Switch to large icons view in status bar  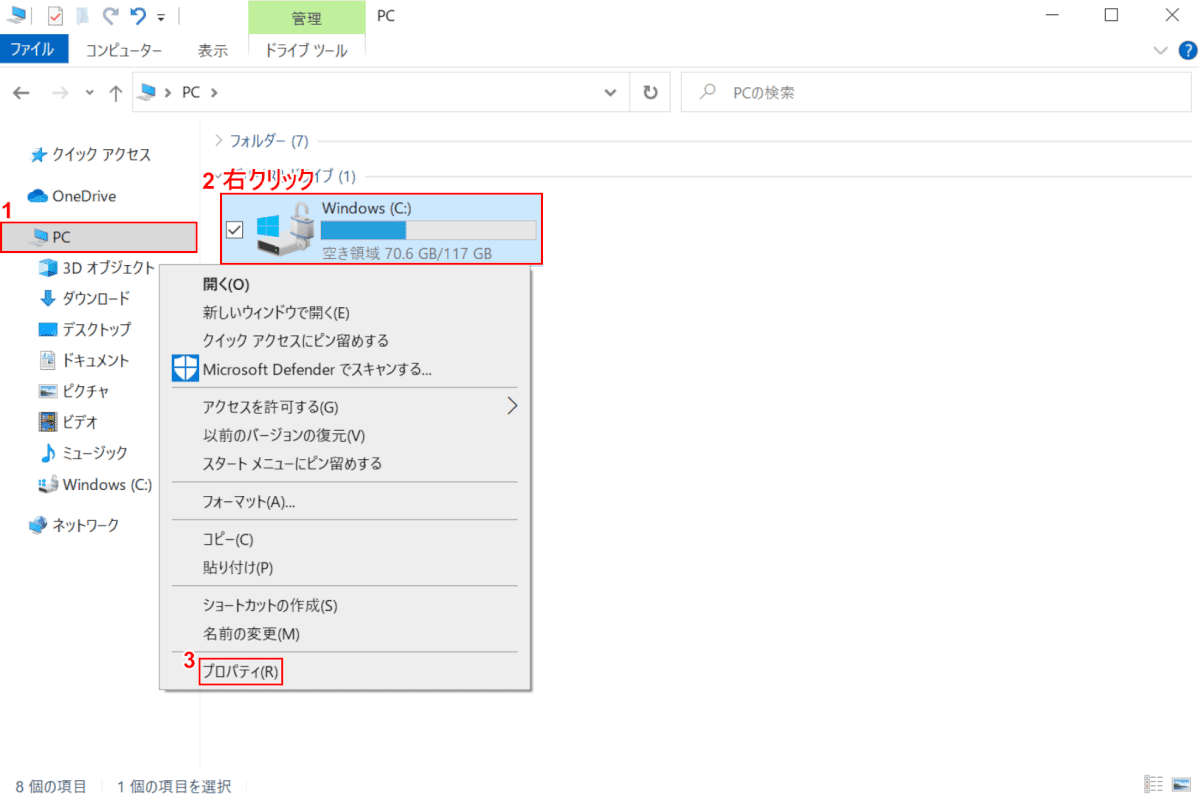pos(1181,785)
